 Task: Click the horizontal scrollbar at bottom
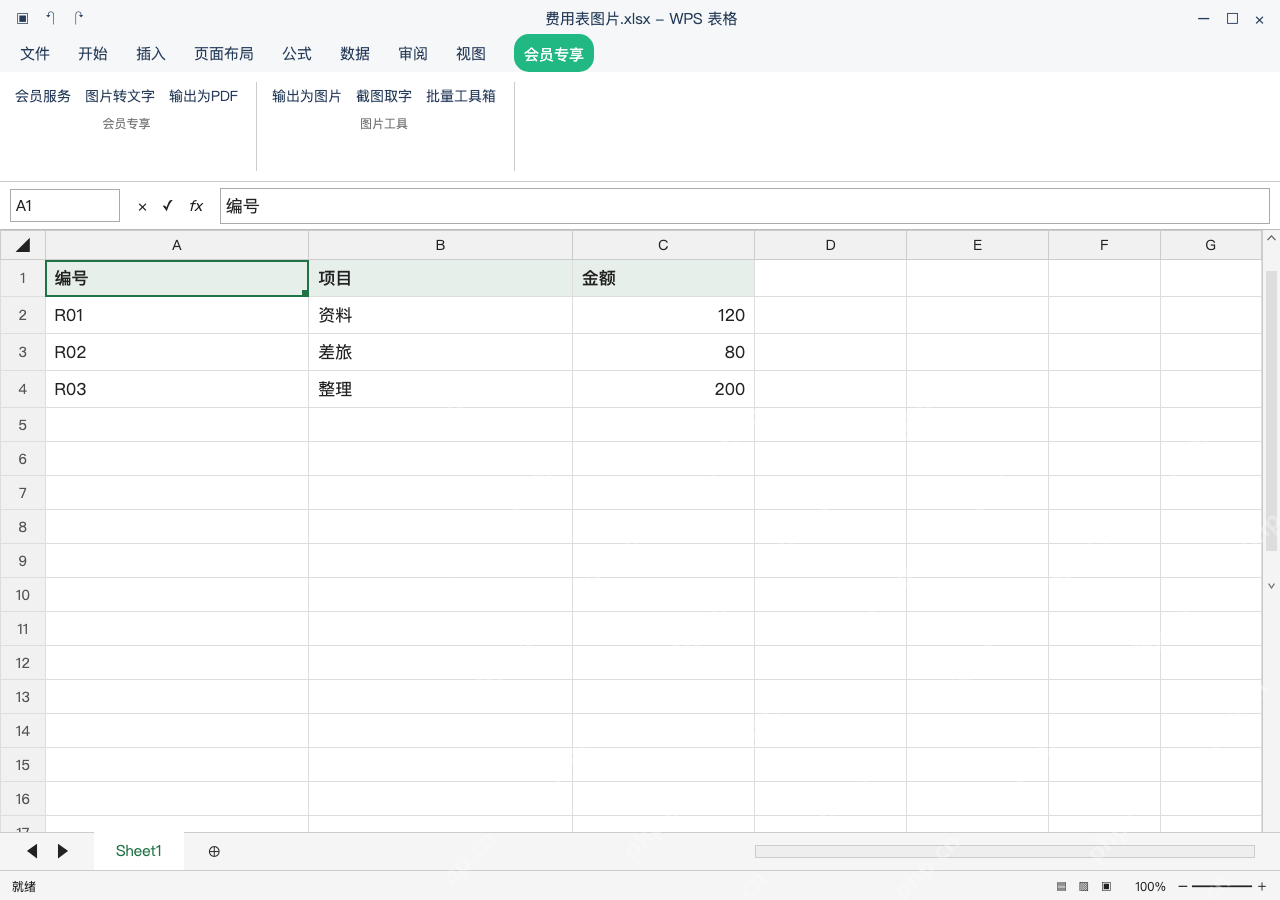1004,851
